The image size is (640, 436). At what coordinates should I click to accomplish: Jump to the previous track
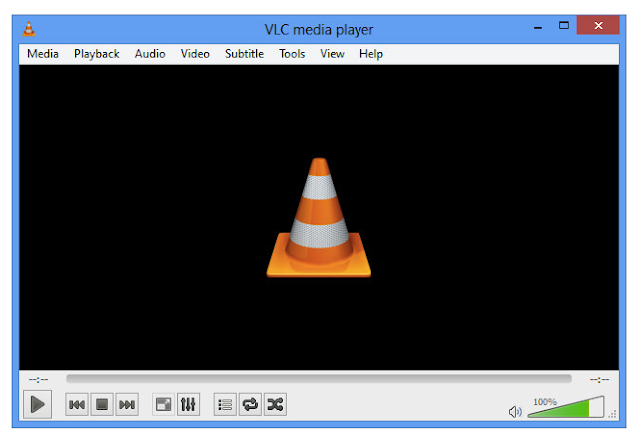pos(77,405)
